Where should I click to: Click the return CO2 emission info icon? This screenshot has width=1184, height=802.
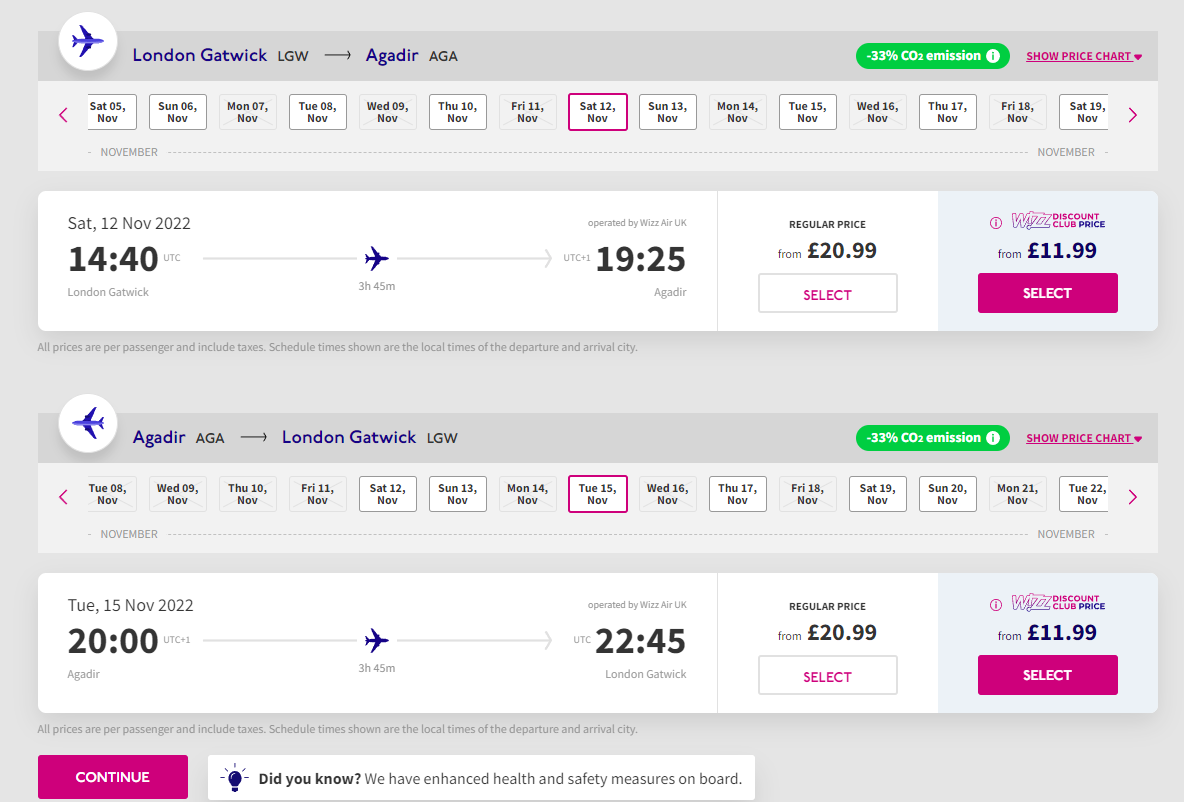tap(993, 438)
